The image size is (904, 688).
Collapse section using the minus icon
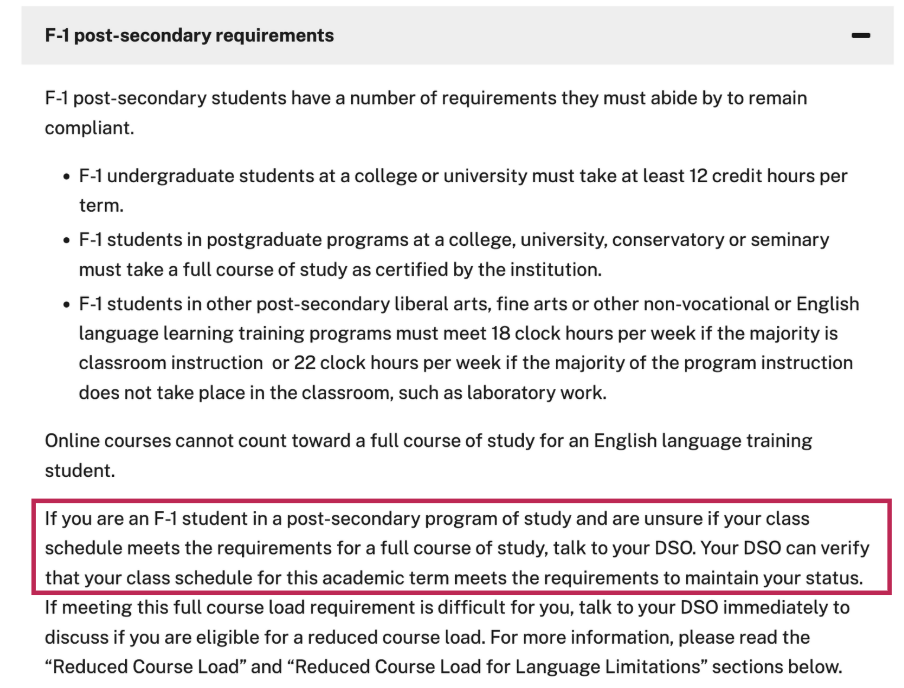(860, 36)
